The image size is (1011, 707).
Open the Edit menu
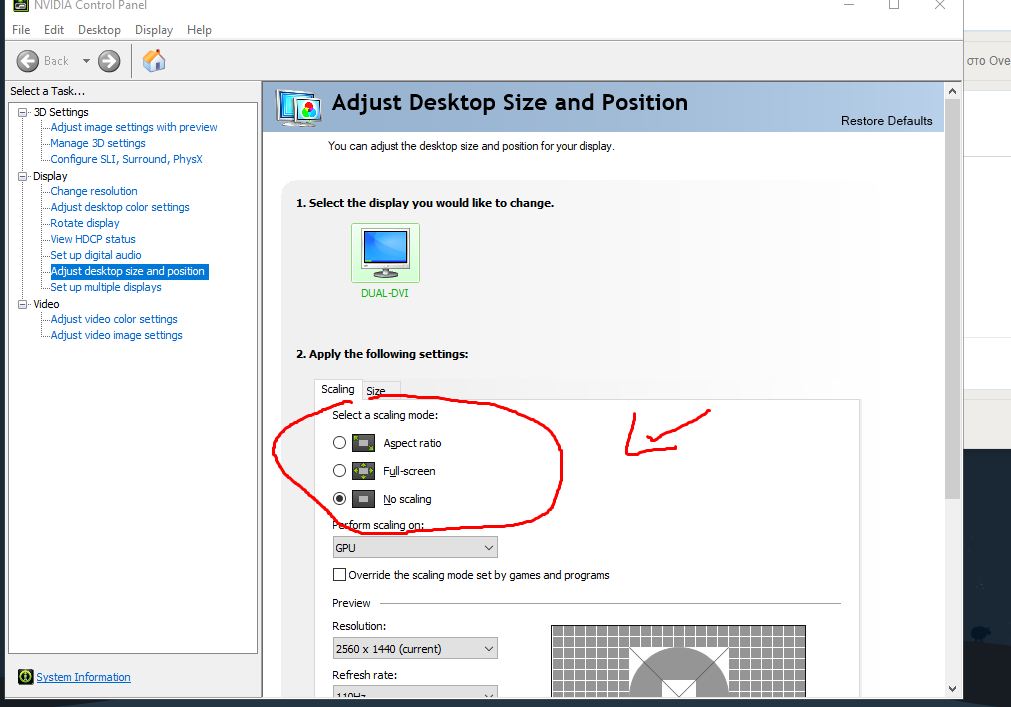[x=54, y=30]
